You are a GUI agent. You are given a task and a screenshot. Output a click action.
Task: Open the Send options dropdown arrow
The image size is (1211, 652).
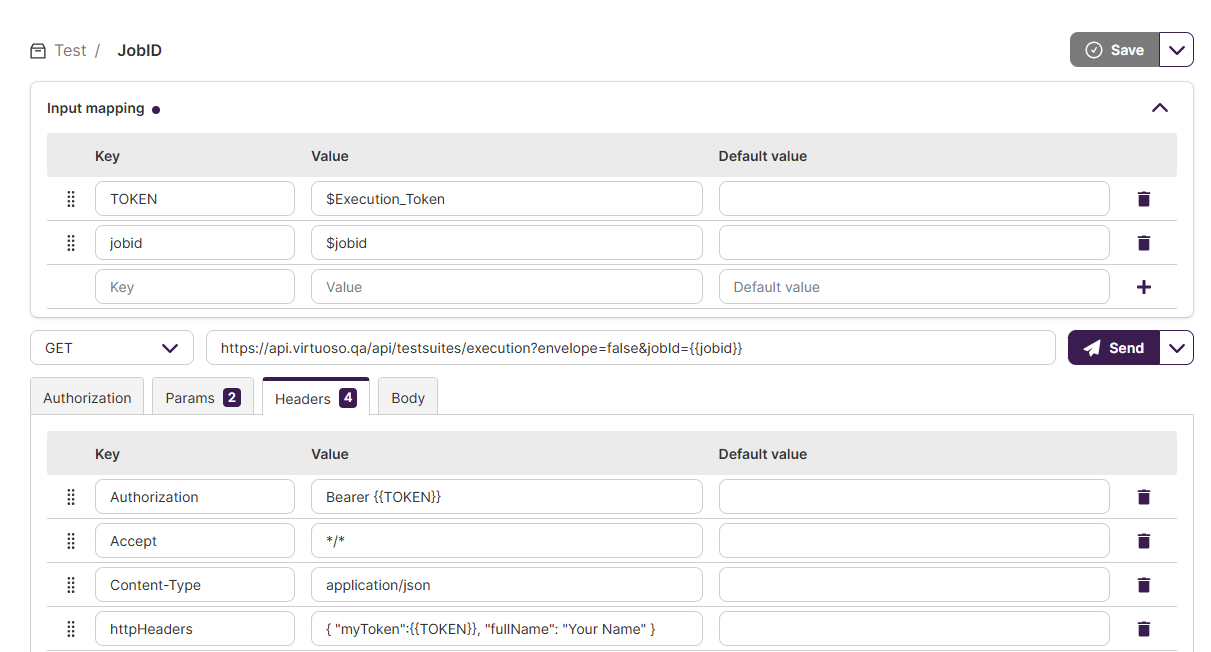(1176, 348)
